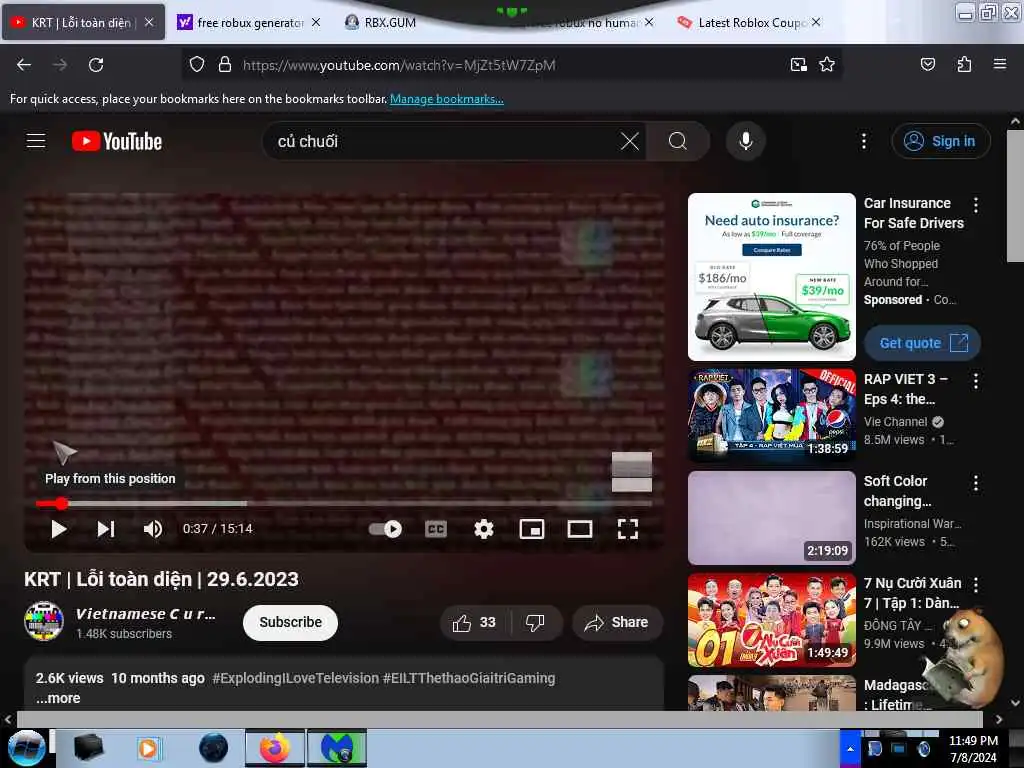Go back to the previous page
The image size is (1024, 768).
pos(24,65)
